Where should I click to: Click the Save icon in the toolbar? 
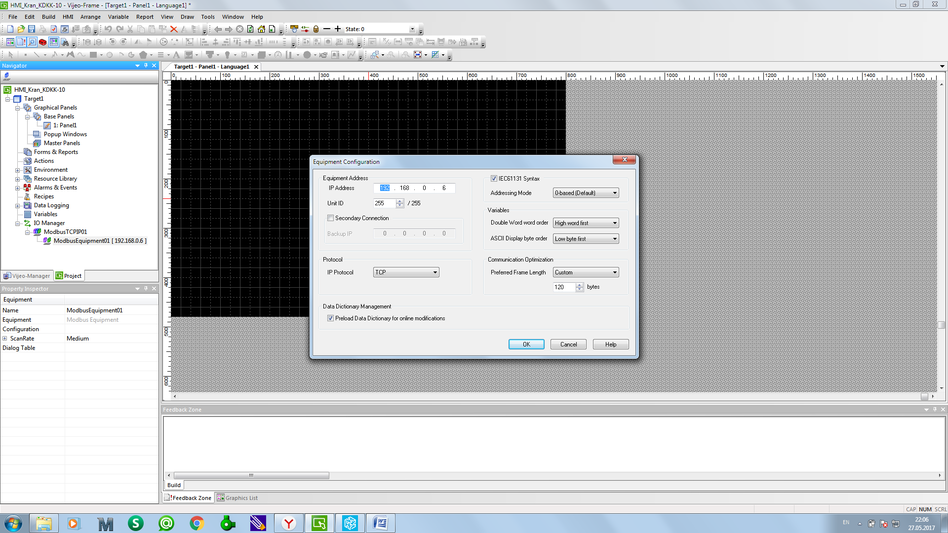(31, 29)
